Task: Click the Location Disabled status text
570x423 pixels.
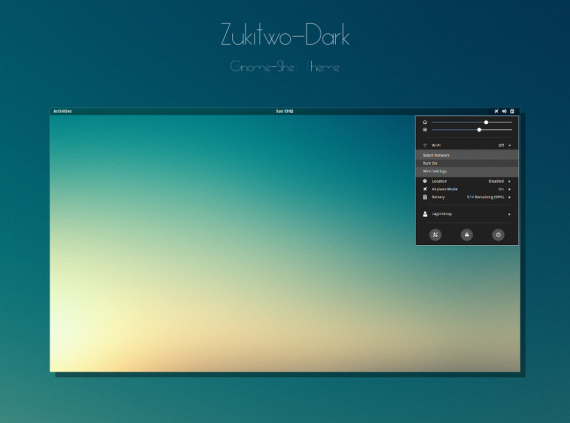Action: coord(496,181)
